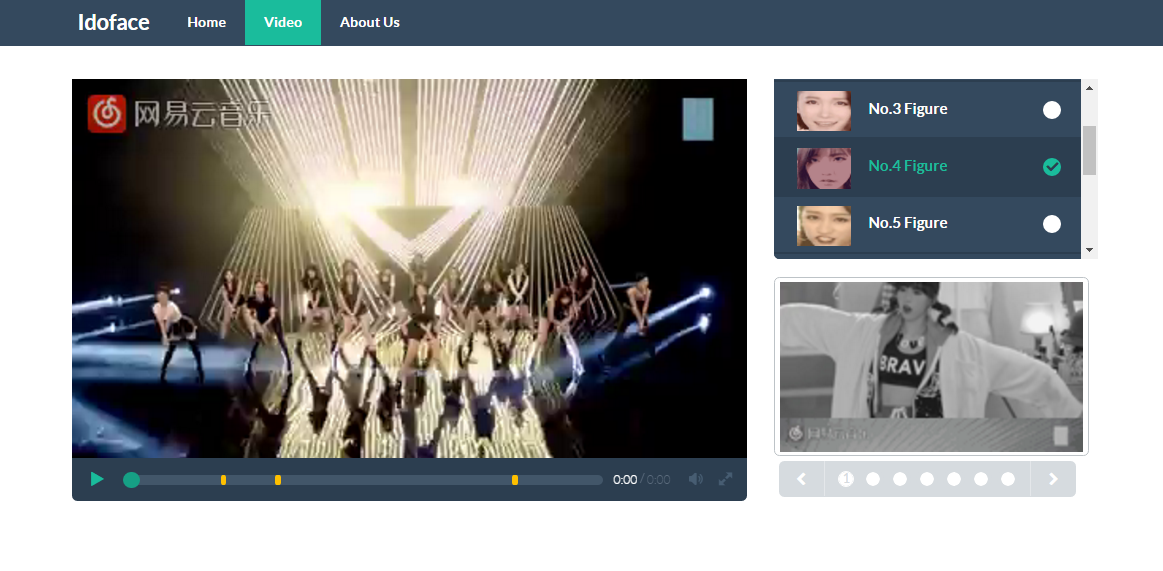The width and height of the screenshot is (1163, 571).
Task: Select the seventh carousel page dot
Action: tap(1008, 479)
